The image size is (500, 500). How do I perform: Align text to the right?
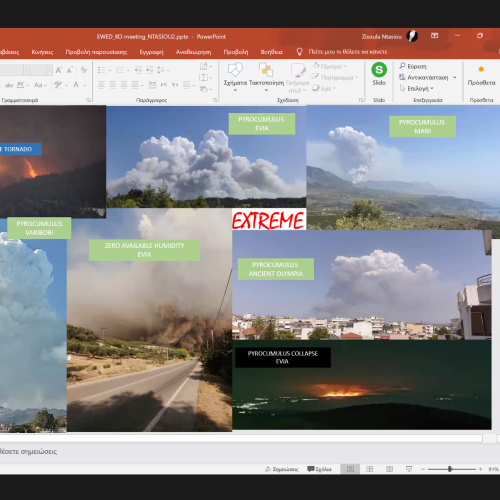(124, 85)
